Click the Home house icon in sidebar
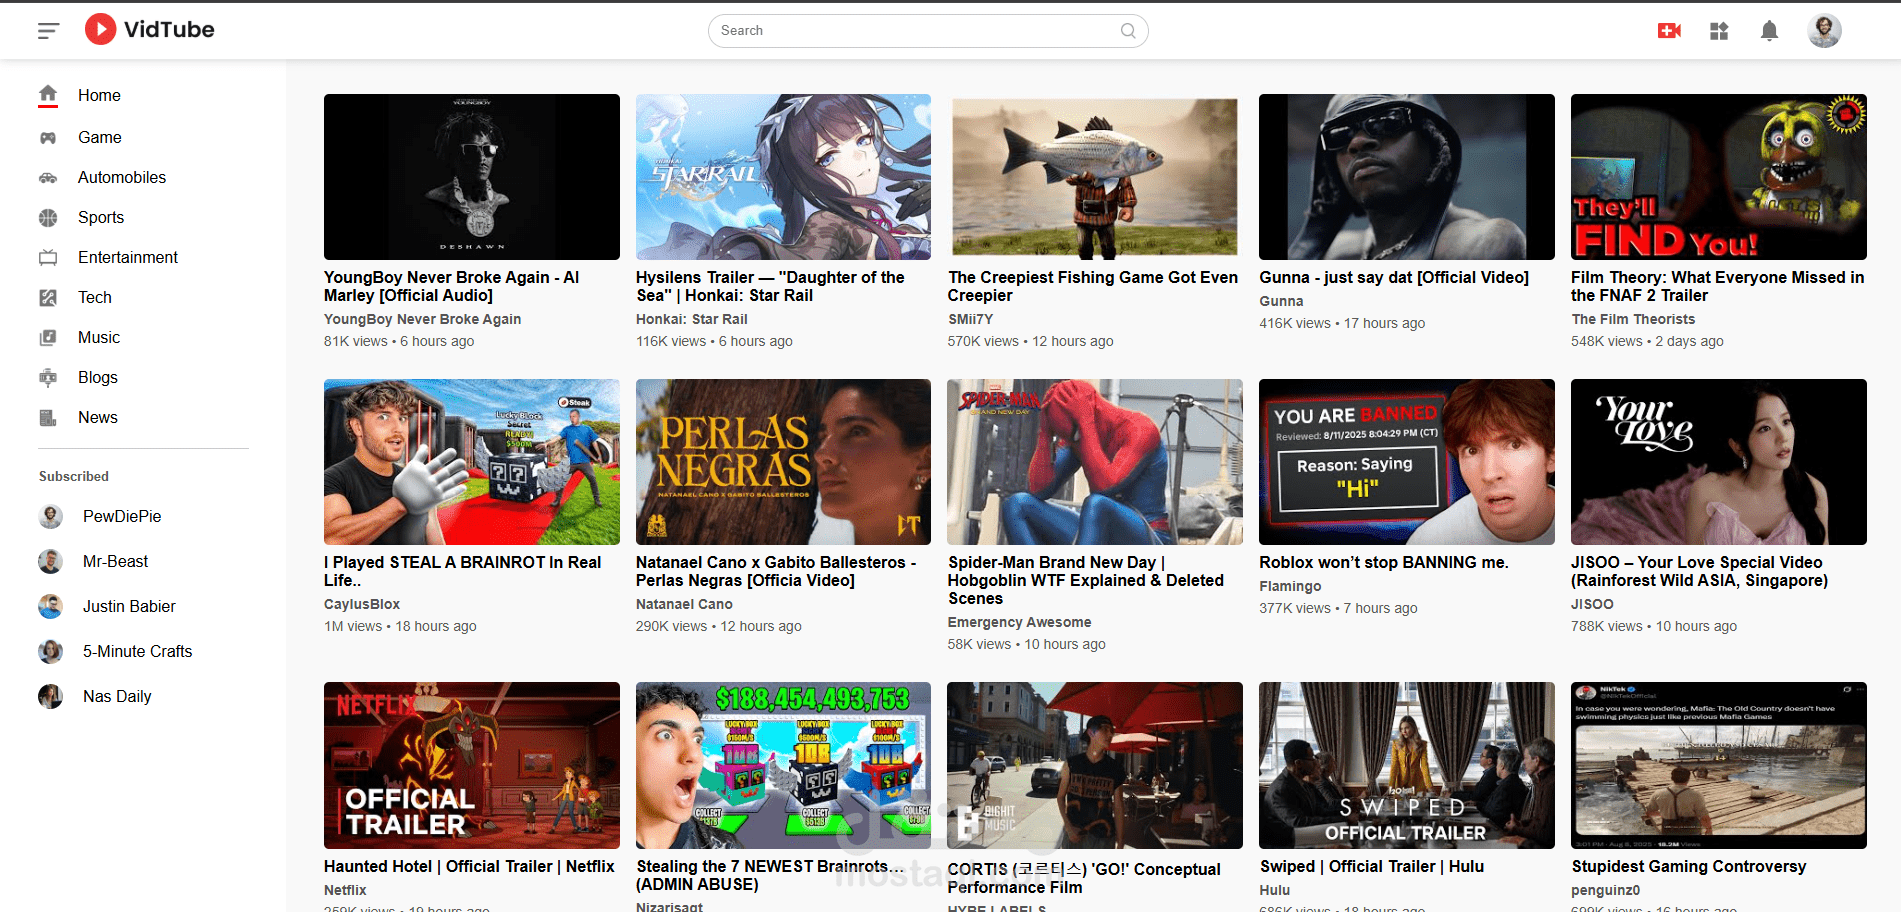Screen dimensions: 1901x912 coord(48,95)
